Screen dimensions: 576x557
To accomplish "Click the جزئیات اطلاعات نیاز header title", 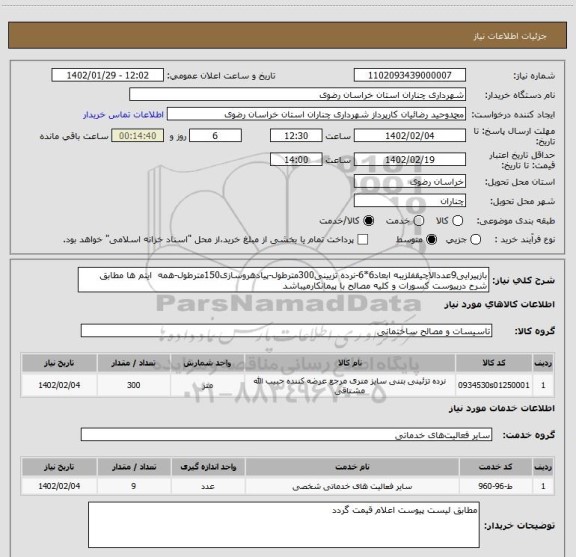I will click(510, 36).
